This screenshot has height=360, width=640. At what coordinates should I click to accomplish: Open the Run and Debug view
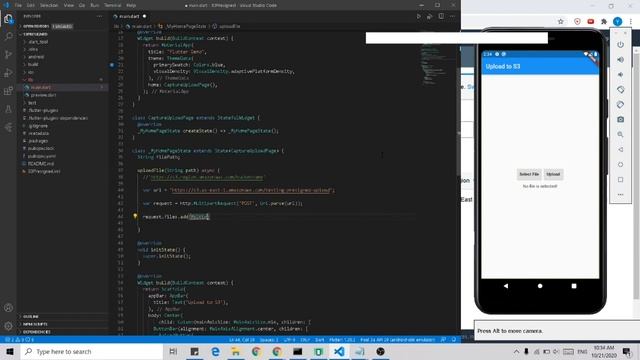click(8, 73)
